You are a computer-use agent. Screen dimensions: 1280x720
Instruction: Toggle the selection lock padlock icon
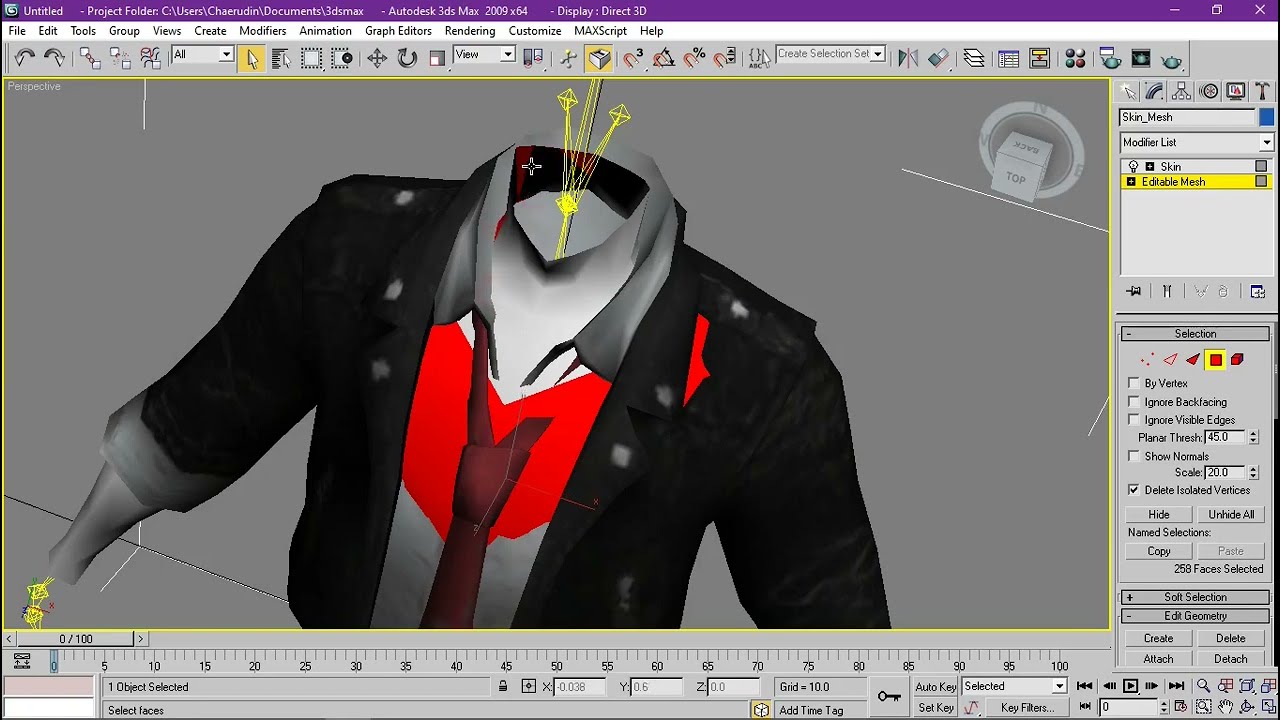[x=503, y=687]
